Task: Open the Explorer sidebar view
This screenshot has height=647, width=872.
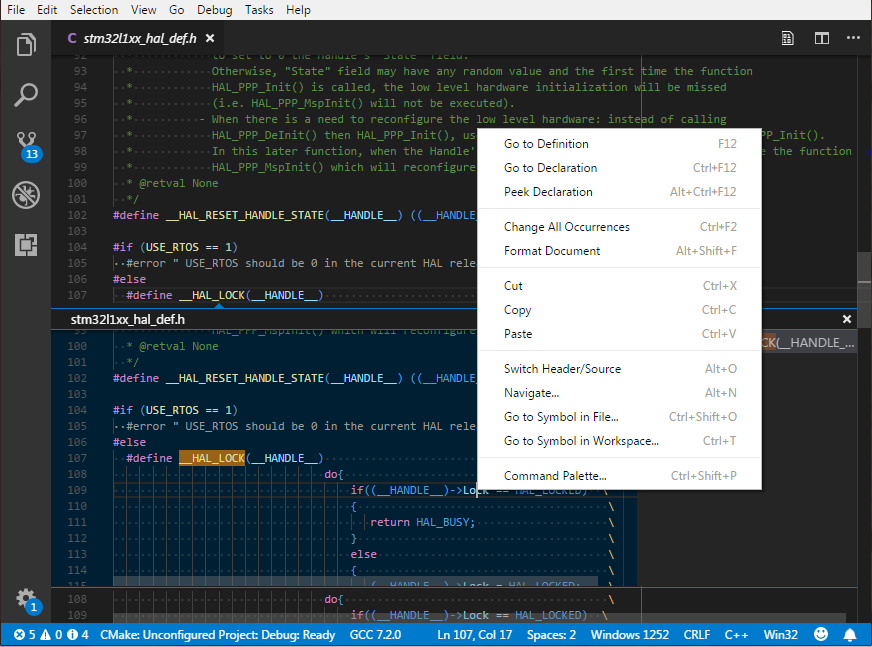Action: coord(26,44)
